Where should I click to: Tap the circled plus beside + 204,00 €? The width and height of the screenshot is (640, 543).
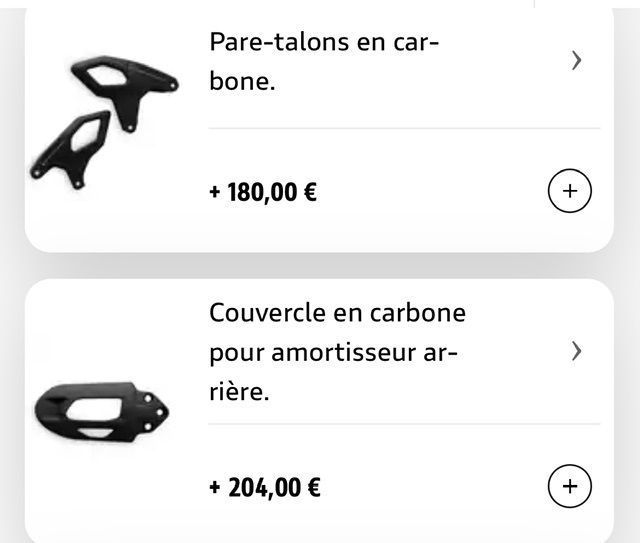[x=570, y=487]
